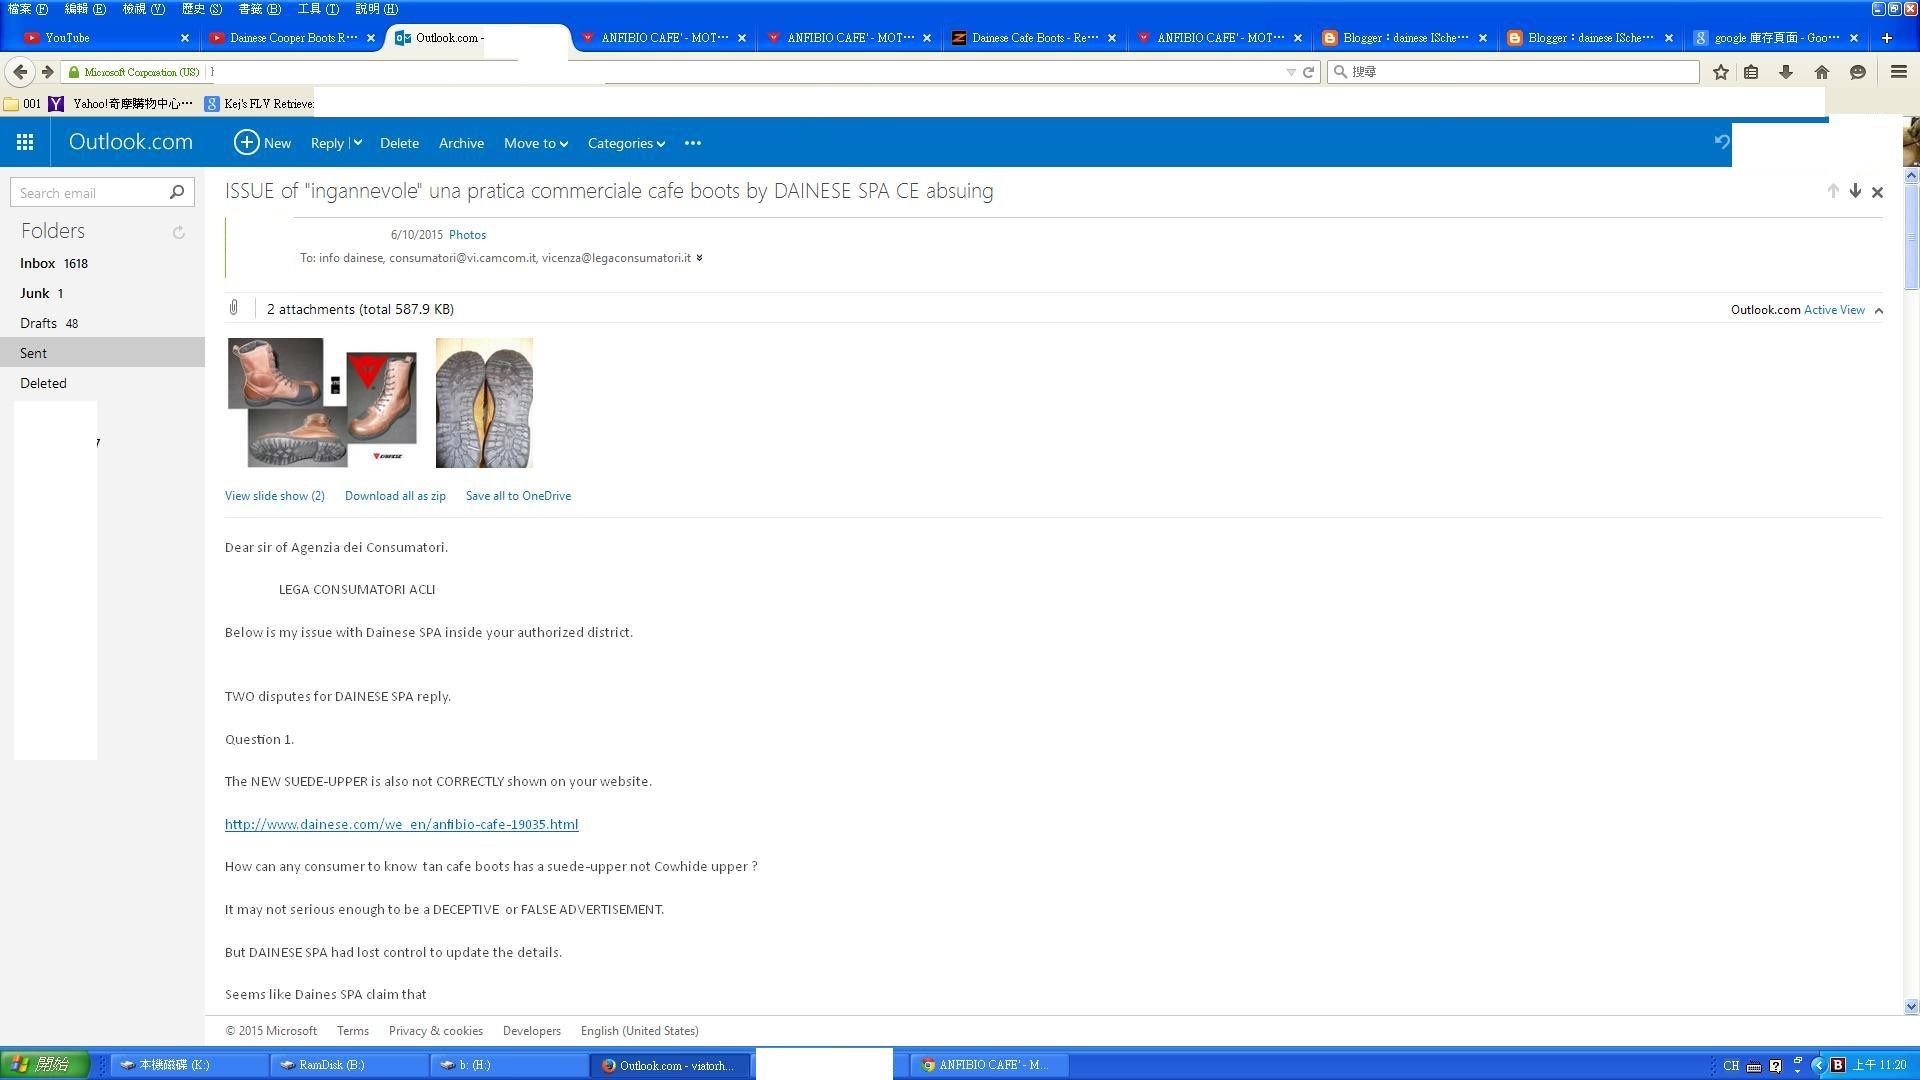Expand the Reply options dropdown
Viewport: 1920px width, 1080px height.
357,143
